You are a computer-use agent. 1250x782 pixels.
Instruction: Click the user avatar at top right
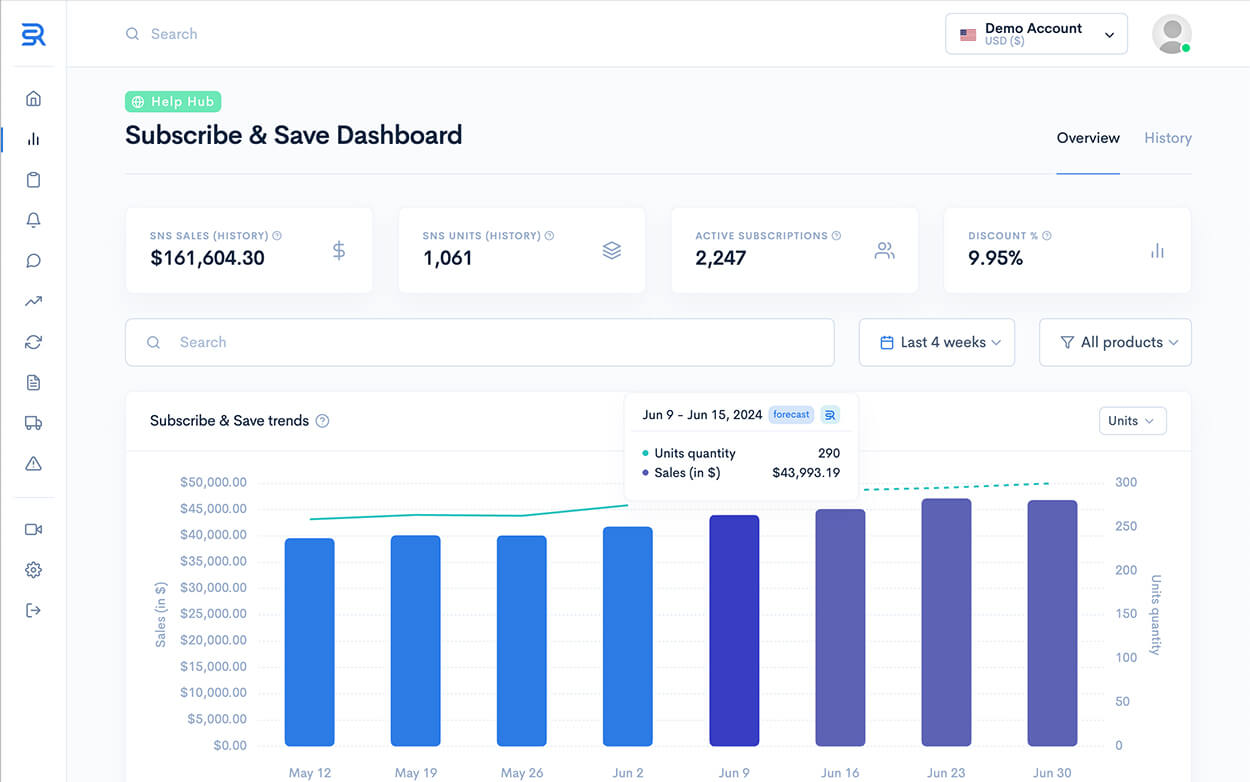[x=1171, y=34]
